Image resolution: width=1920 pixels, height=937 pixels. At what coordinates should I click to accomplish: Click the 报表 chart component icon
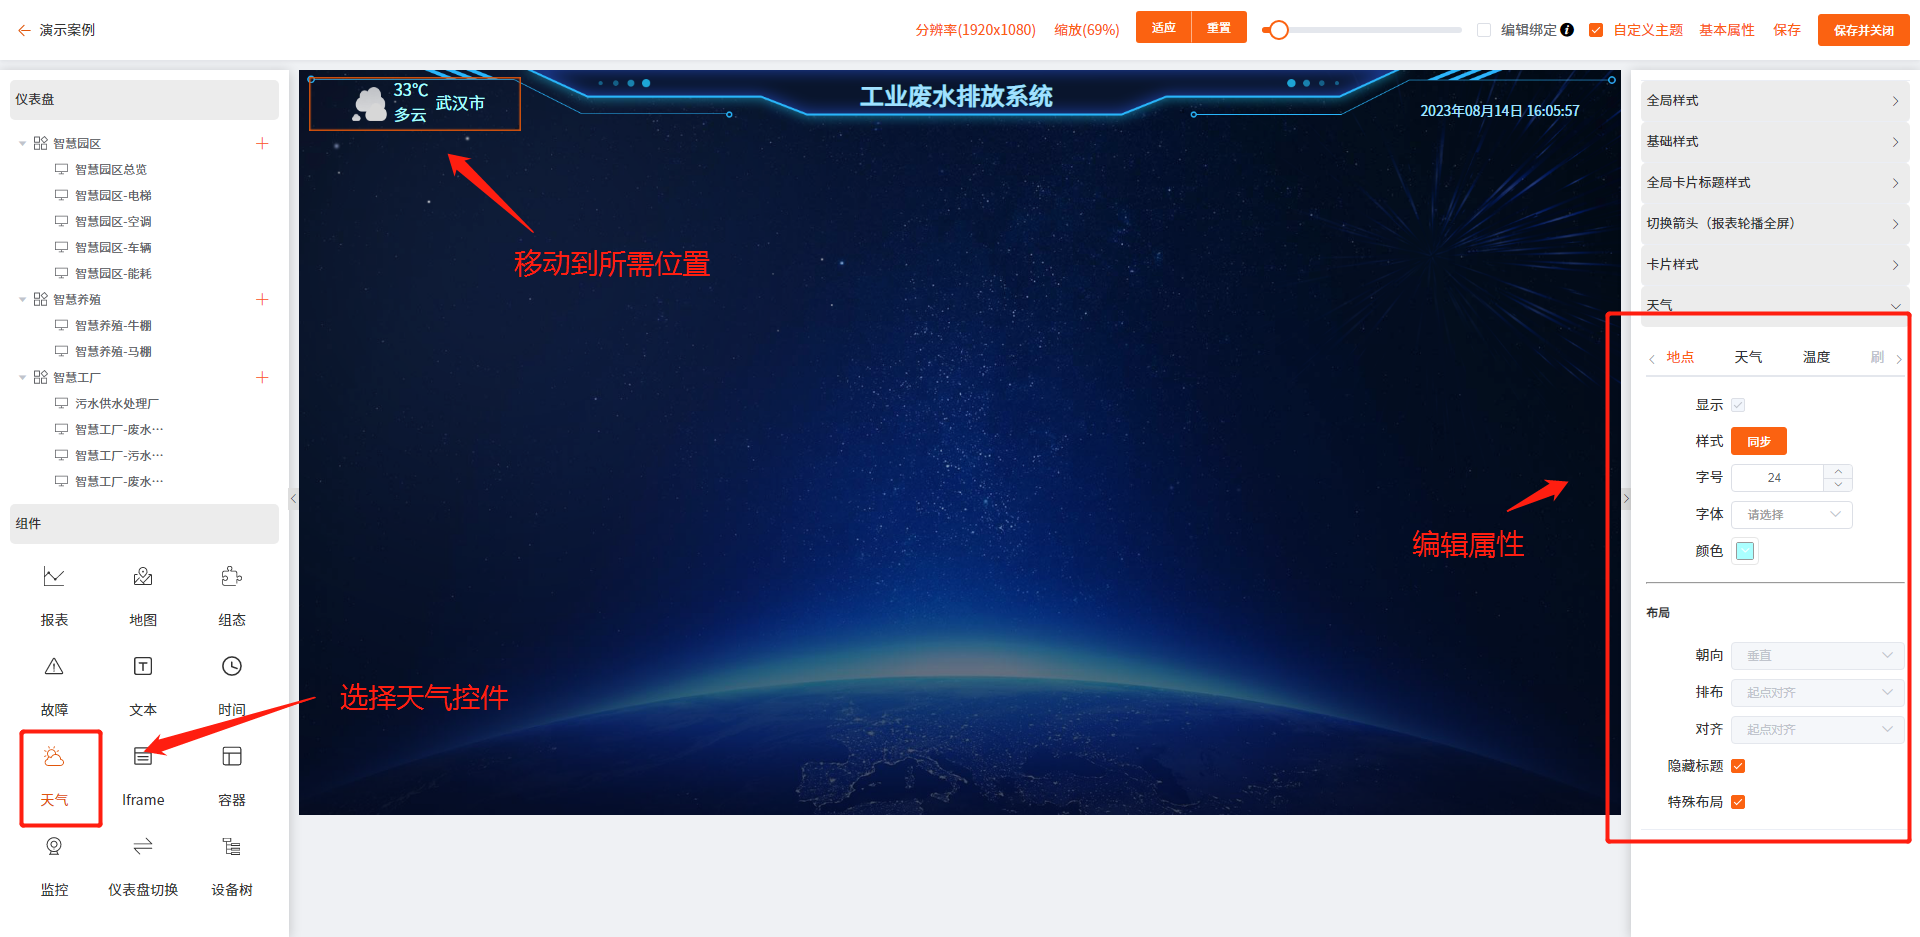(x=54, y=577)
